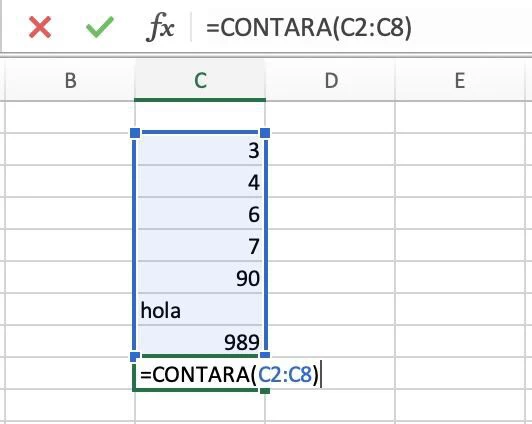Click the top-right blue range handle
This screenshot has height=424, width=532.
click(x=265, y=133)
